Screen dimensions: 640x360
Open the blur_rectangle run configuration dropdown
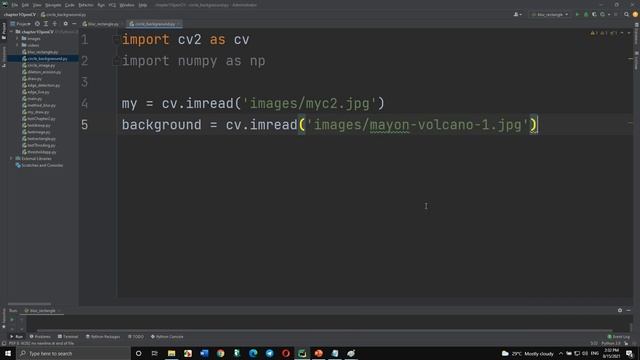pyautogui.click(x=550, y=14)
